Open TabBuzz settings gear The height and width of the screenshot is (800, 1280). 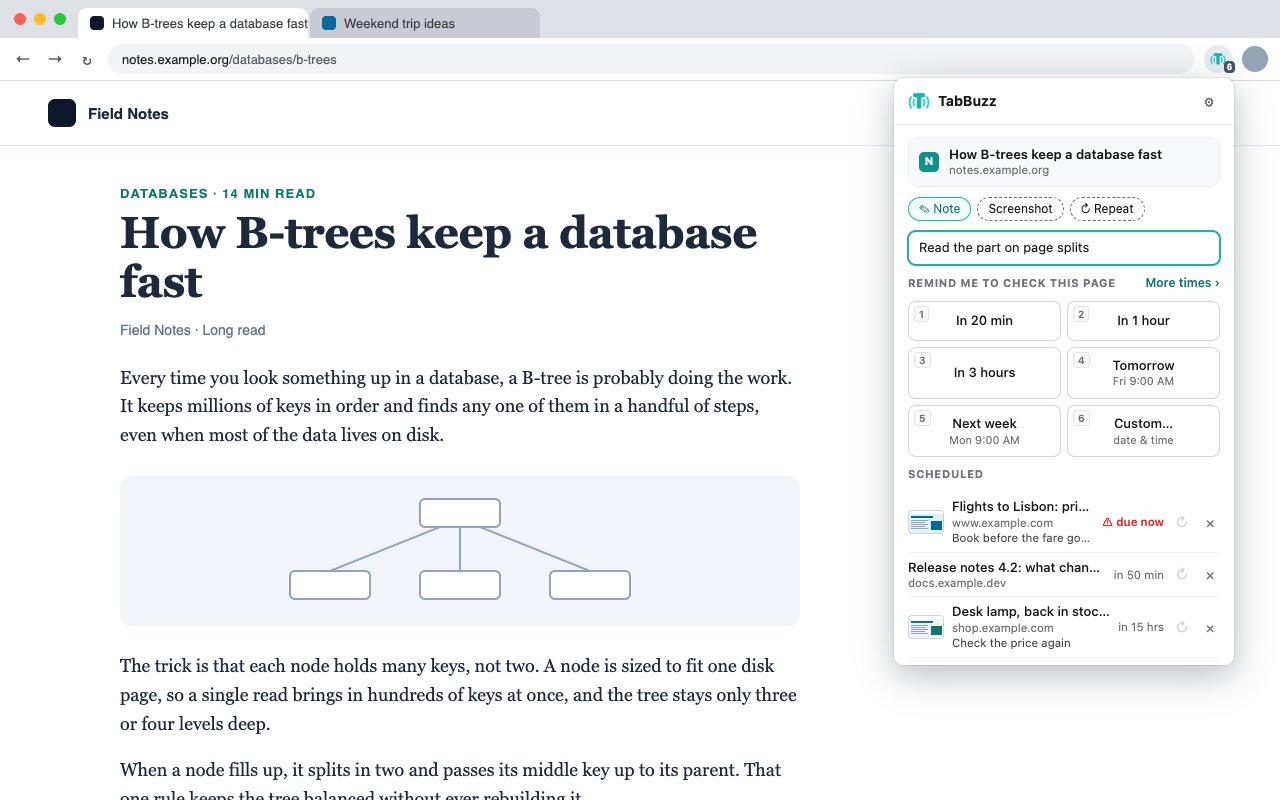[1209, 102]
